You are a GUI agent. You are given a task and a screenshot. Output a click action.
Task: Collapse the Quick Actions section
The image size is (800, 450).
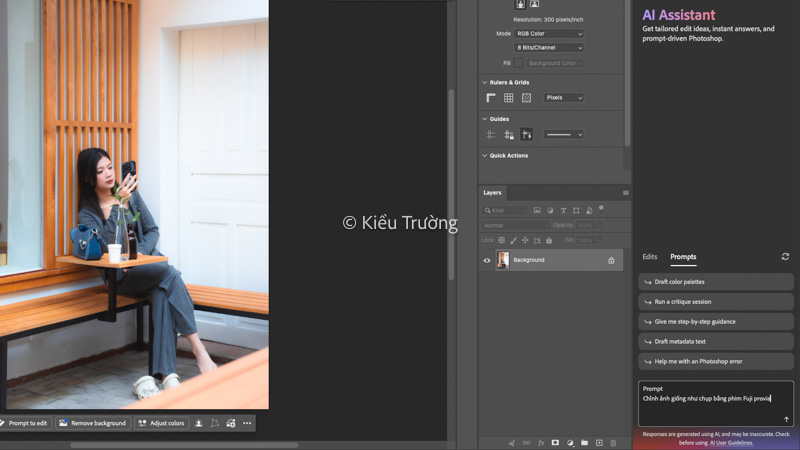485,156
